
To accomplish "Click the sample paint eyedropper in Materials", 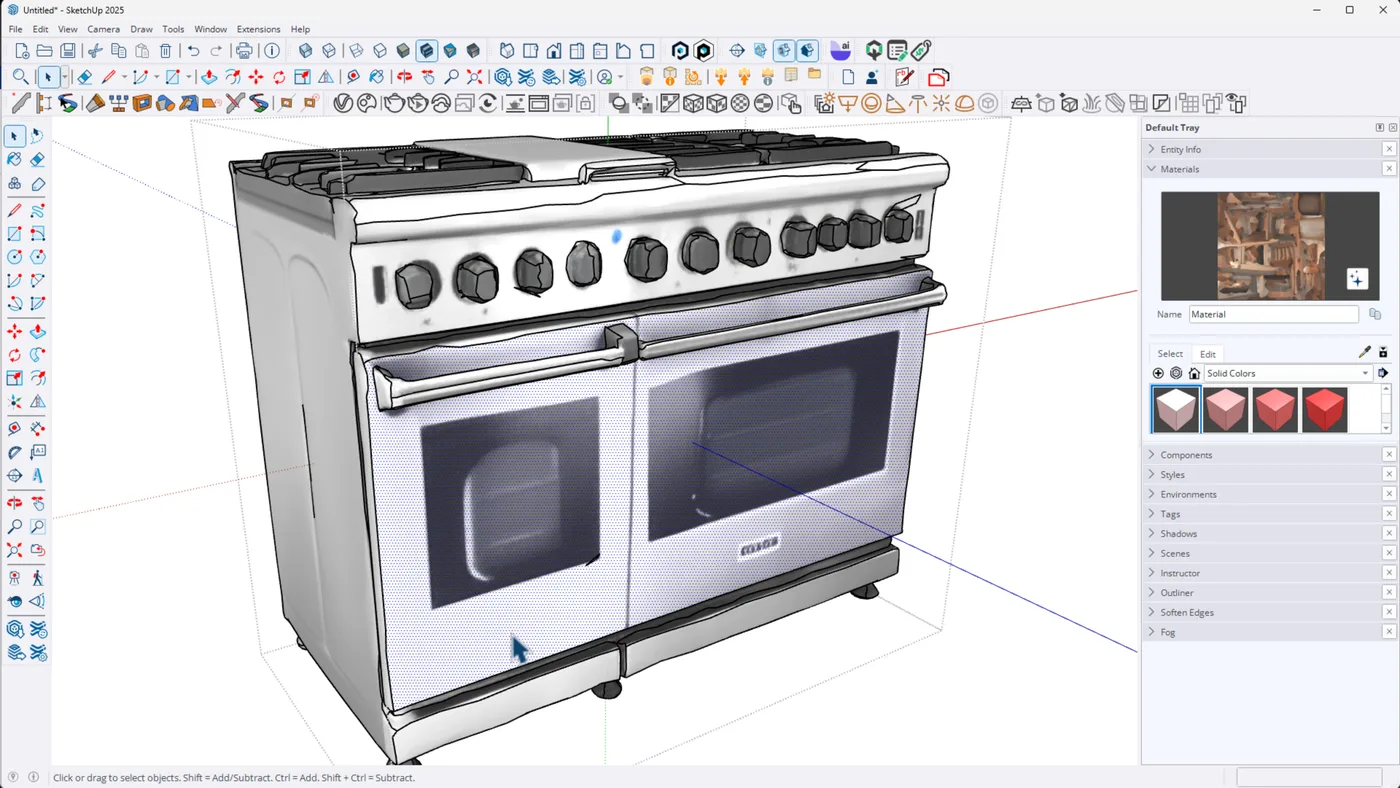I will click(x=1365, y=353).
